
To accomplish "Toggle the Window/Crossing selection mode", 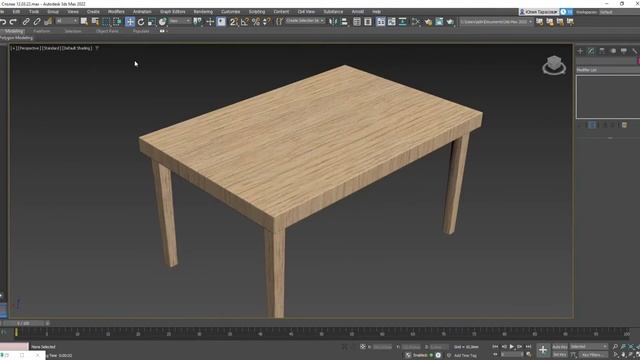I will (117, 22).
